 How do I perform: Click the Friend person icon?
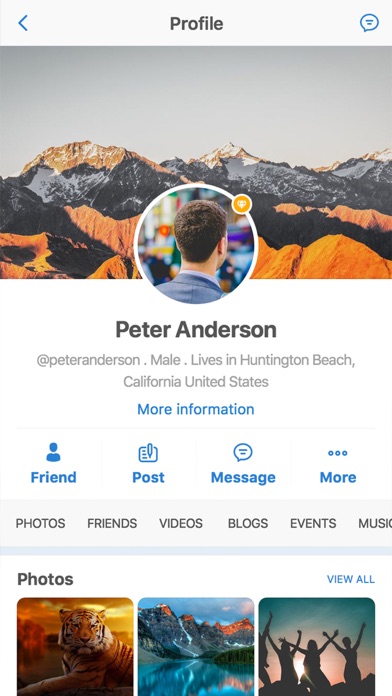point(53,452)
